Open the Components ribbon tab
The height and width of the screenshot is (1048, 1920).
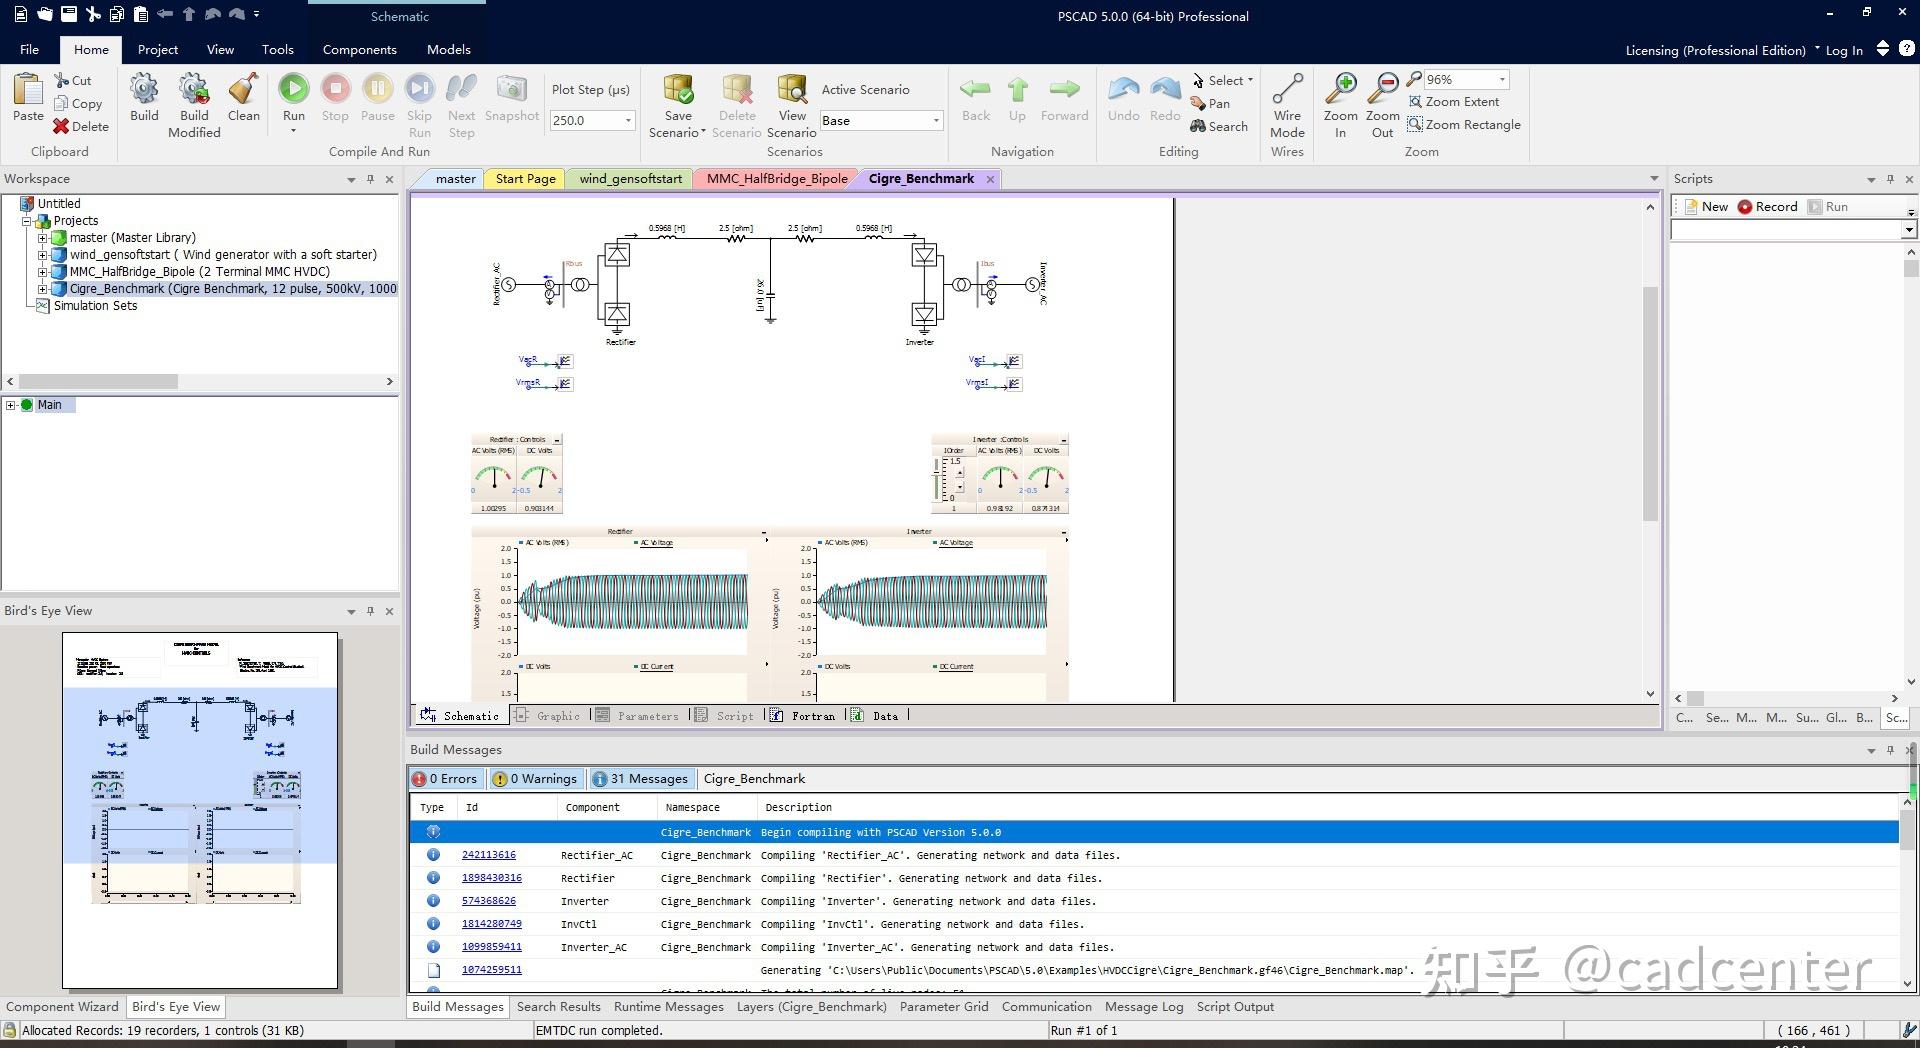click(x=359, y=50)
